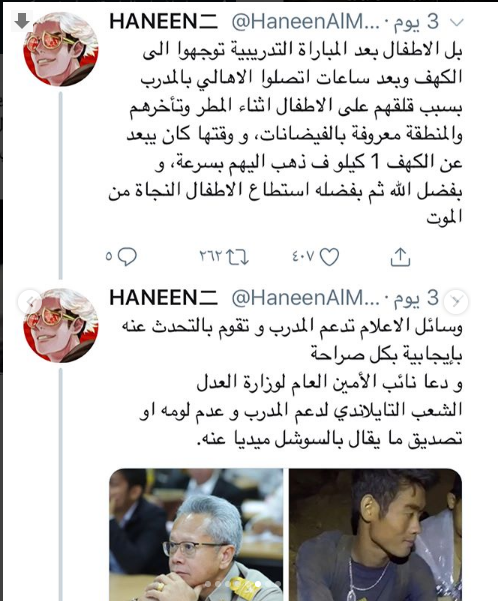Open chevron menu on second tweet
Screen dimensions: 498x601
pos(456,302)
